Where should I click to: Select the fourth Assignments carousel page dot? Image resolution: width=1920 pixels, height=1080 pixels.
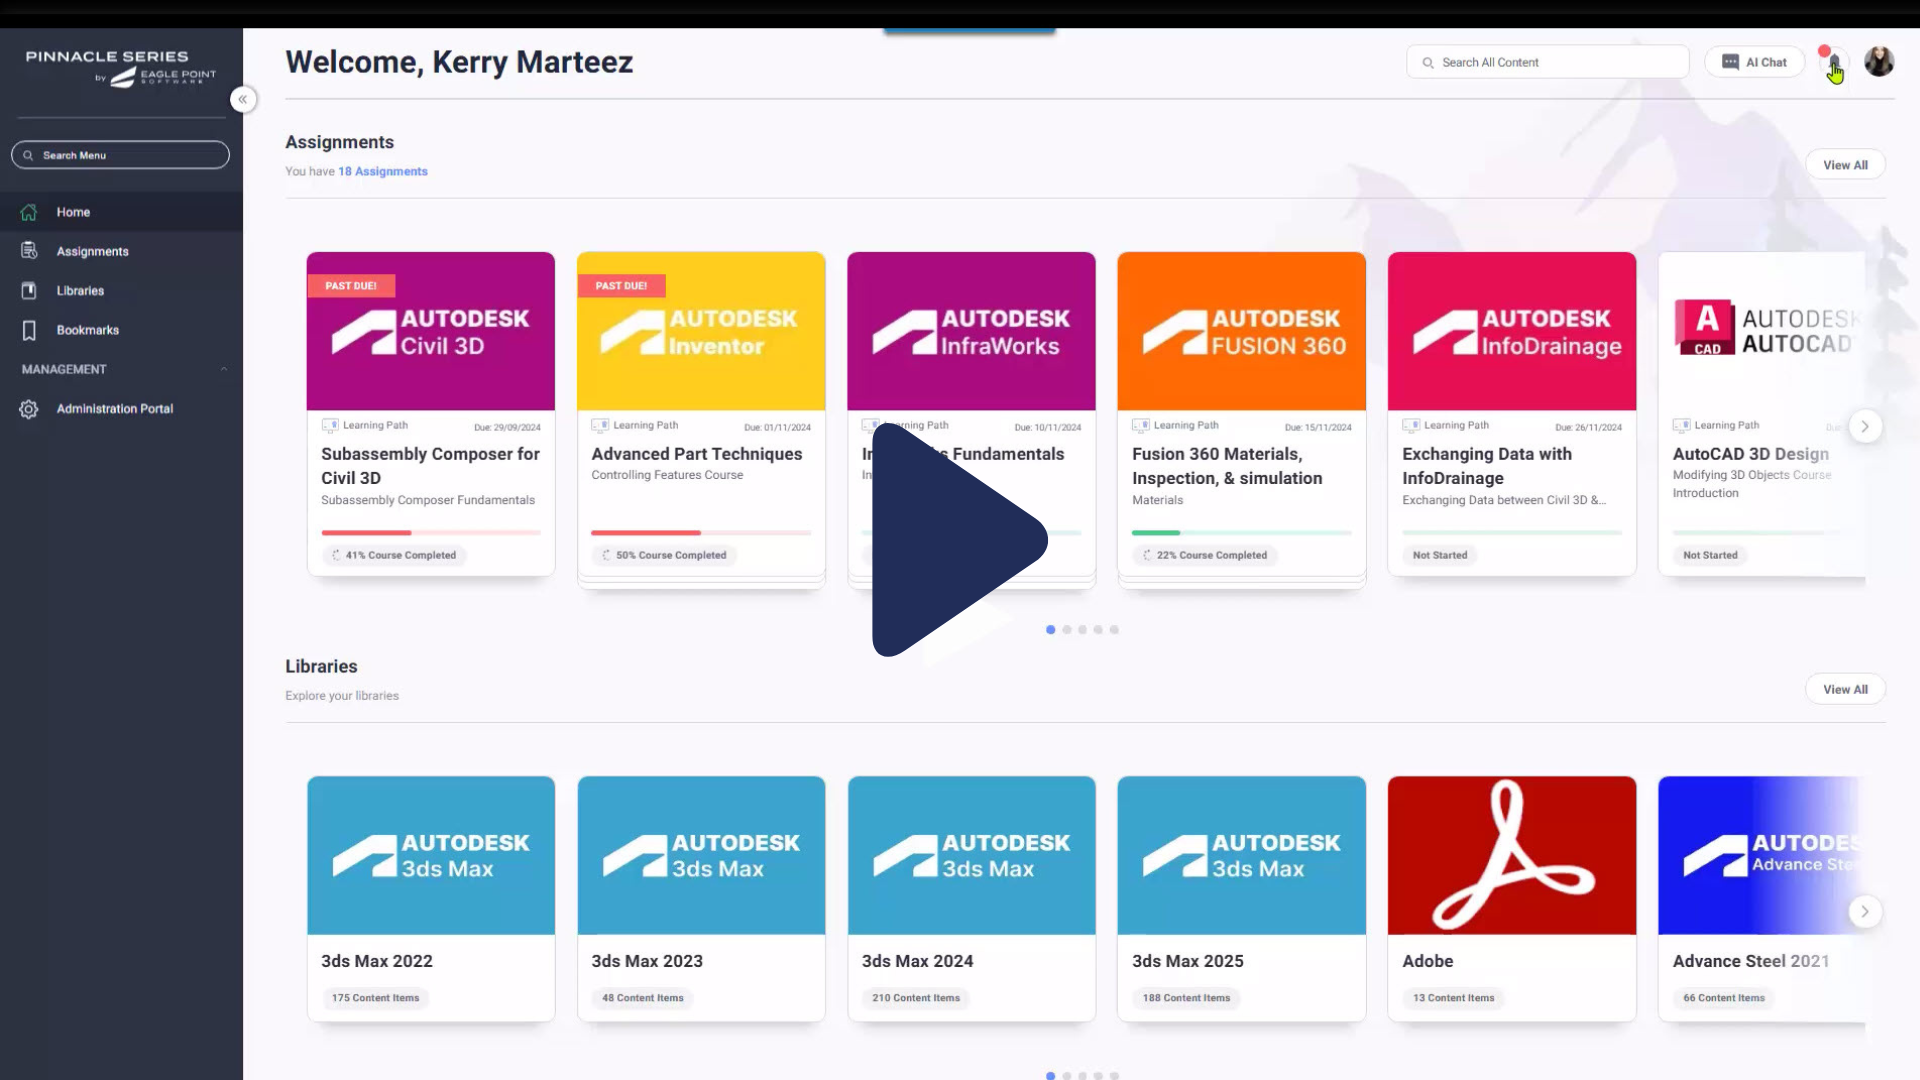(1098, 630)
